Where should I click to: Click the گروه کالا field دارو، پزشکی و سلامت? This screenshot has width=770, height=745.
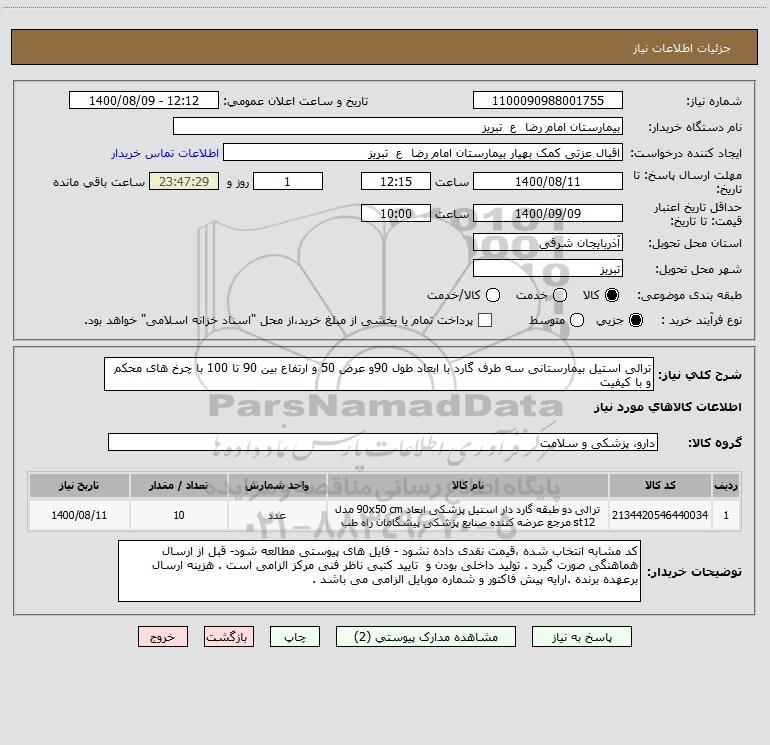(383, 442)
